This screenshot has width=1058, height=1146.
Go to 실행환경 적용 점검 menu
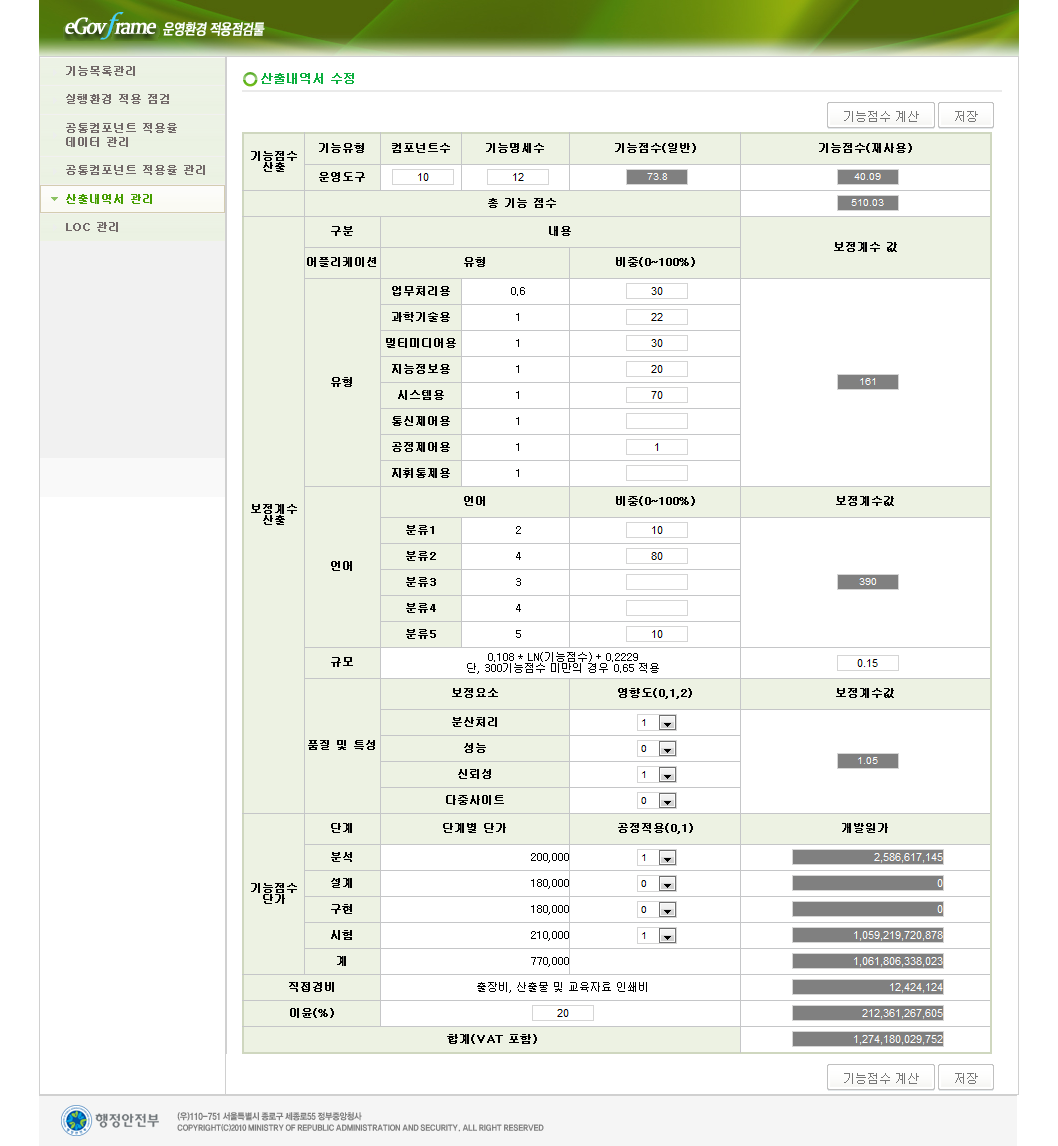click(117, 99)
